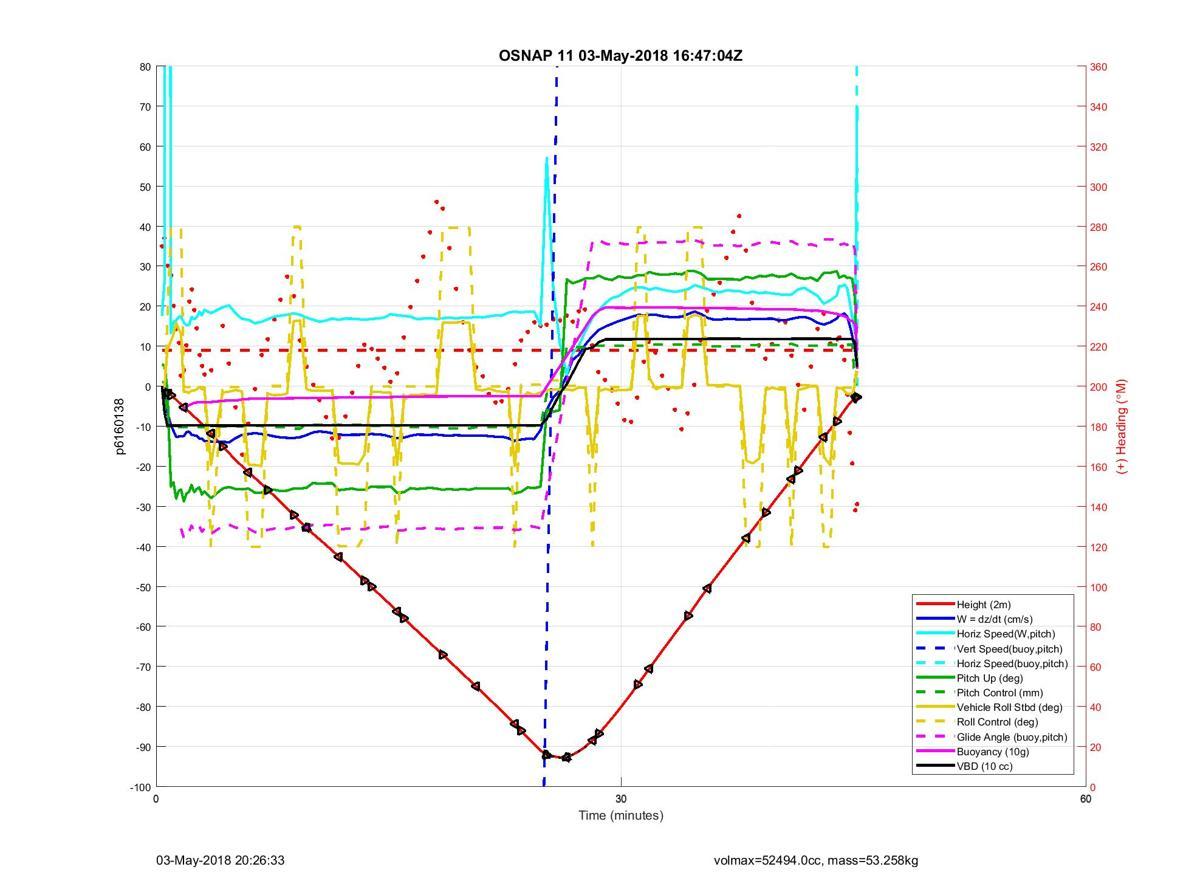The image size is (1200, 885).
Task: Select the Glide Angle (buoy,pitch) legend entry
Action: point(1011,737)
